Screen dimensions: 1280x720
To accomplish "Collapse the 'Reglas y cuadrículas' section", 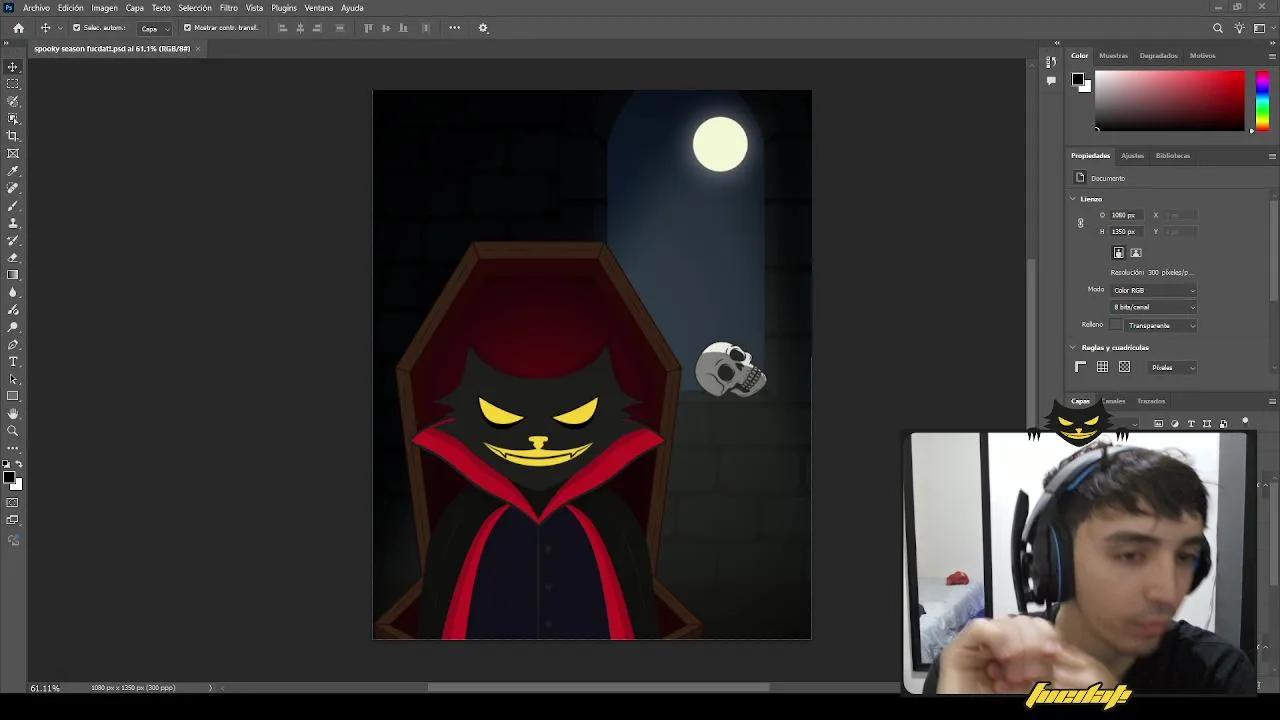I will tap(1073, 347).
